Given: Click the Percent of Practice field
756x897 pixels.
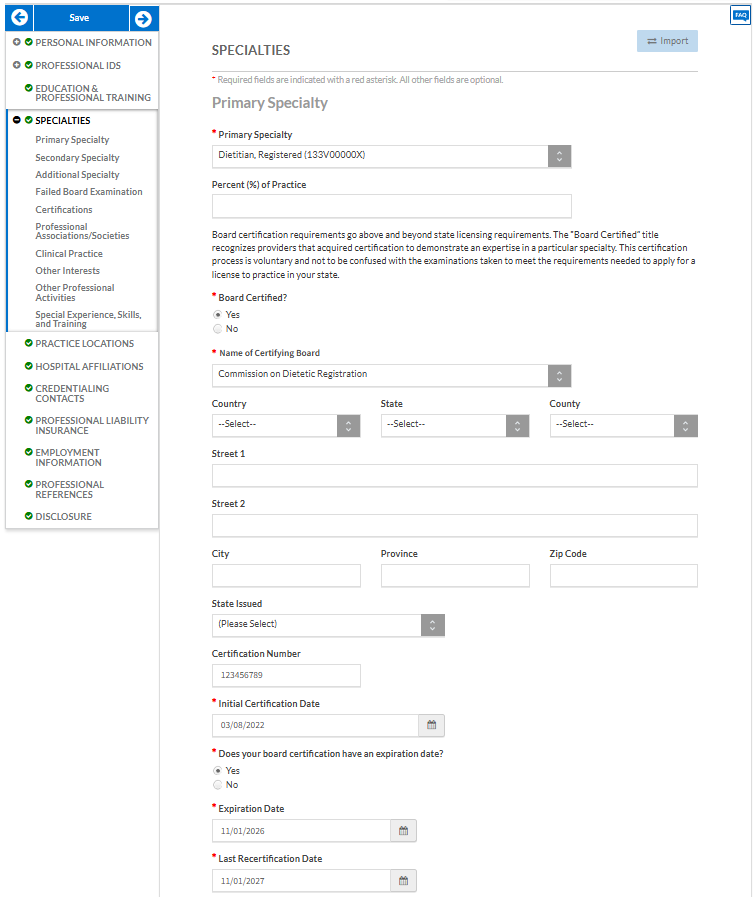Looking at the screenshot, I should click(391, 206).
